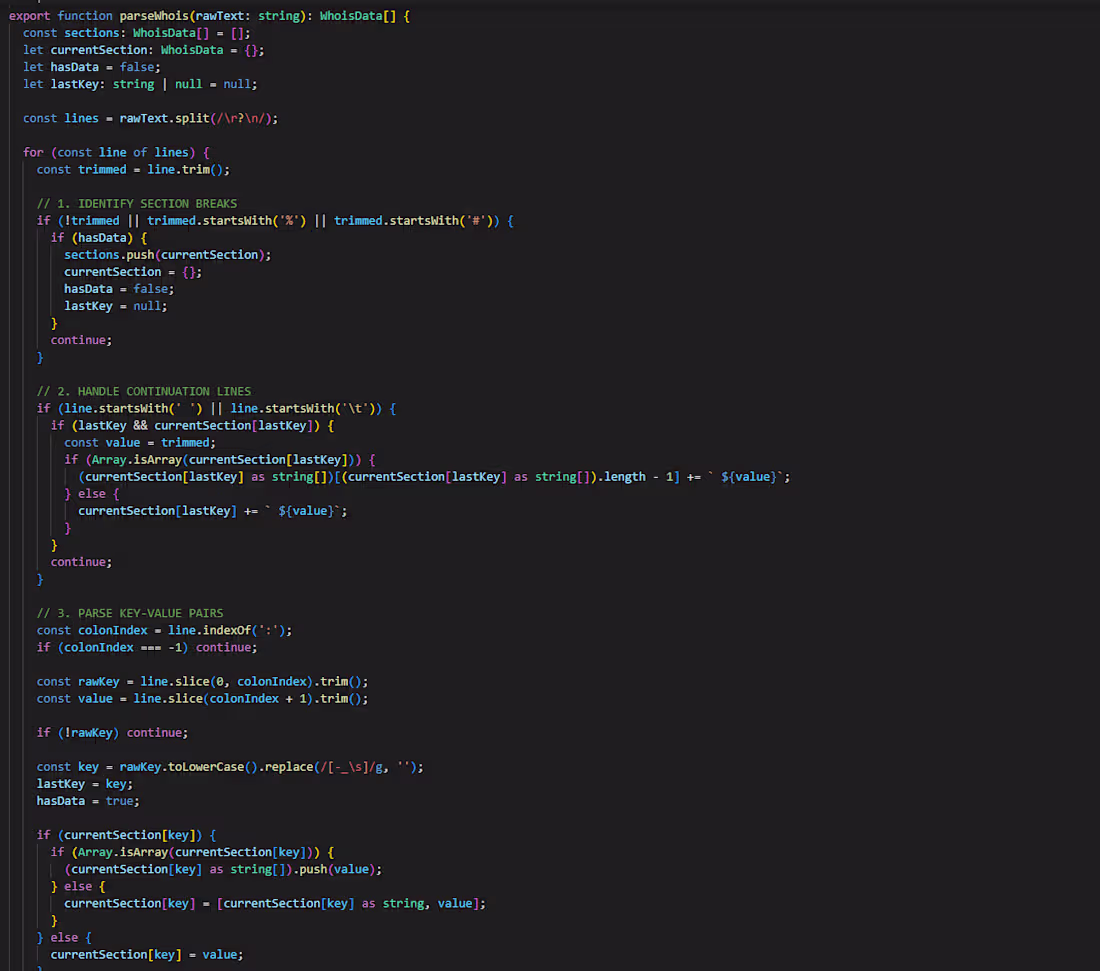The width and height of the screenshot is (1100, 971).
Task: Click "const colonIndex = line.indexOf(':');"
Action: click(164, 630)
